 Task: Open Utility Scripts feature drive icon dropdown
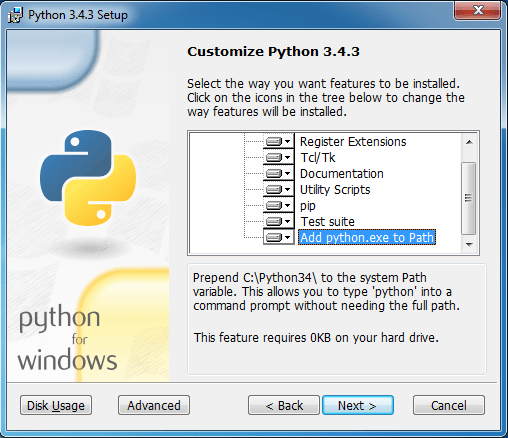click(x=278, y=189)
